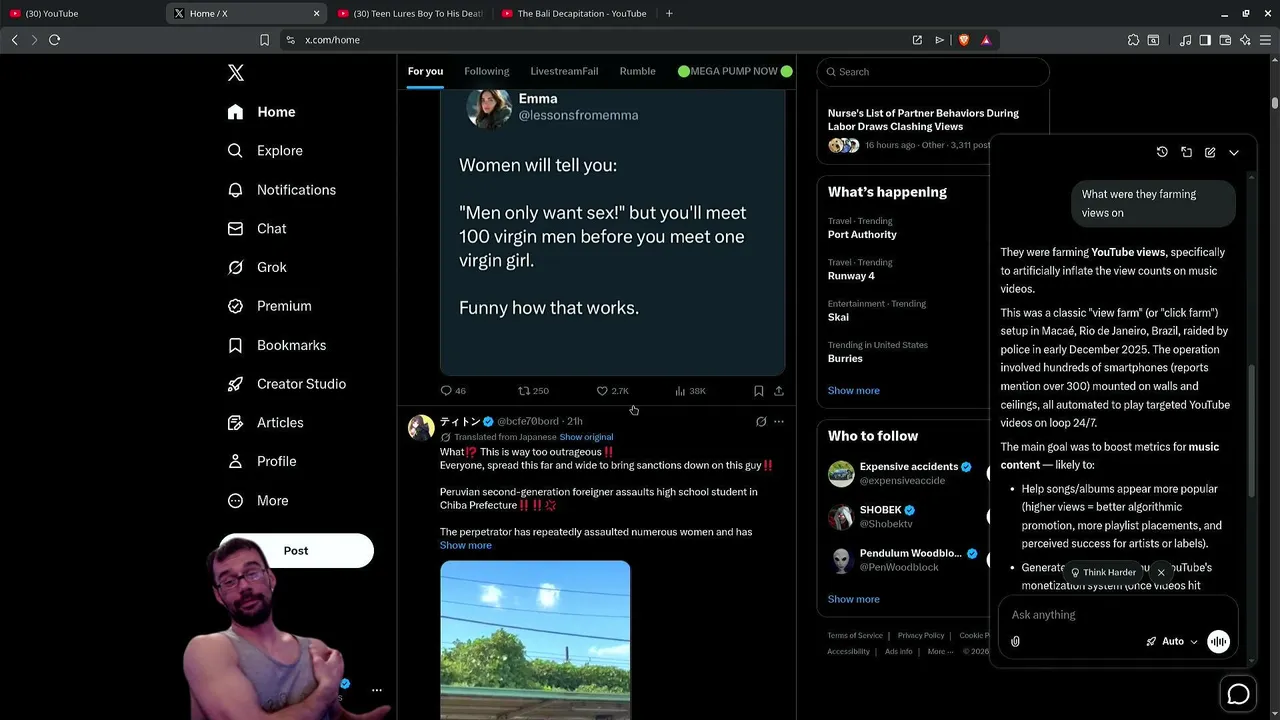The width and height of the screenshot is (1280, 720).
Task: Open the browser extensions puzzle icon
Action: pyautogui.click(x=1133, y=40)
